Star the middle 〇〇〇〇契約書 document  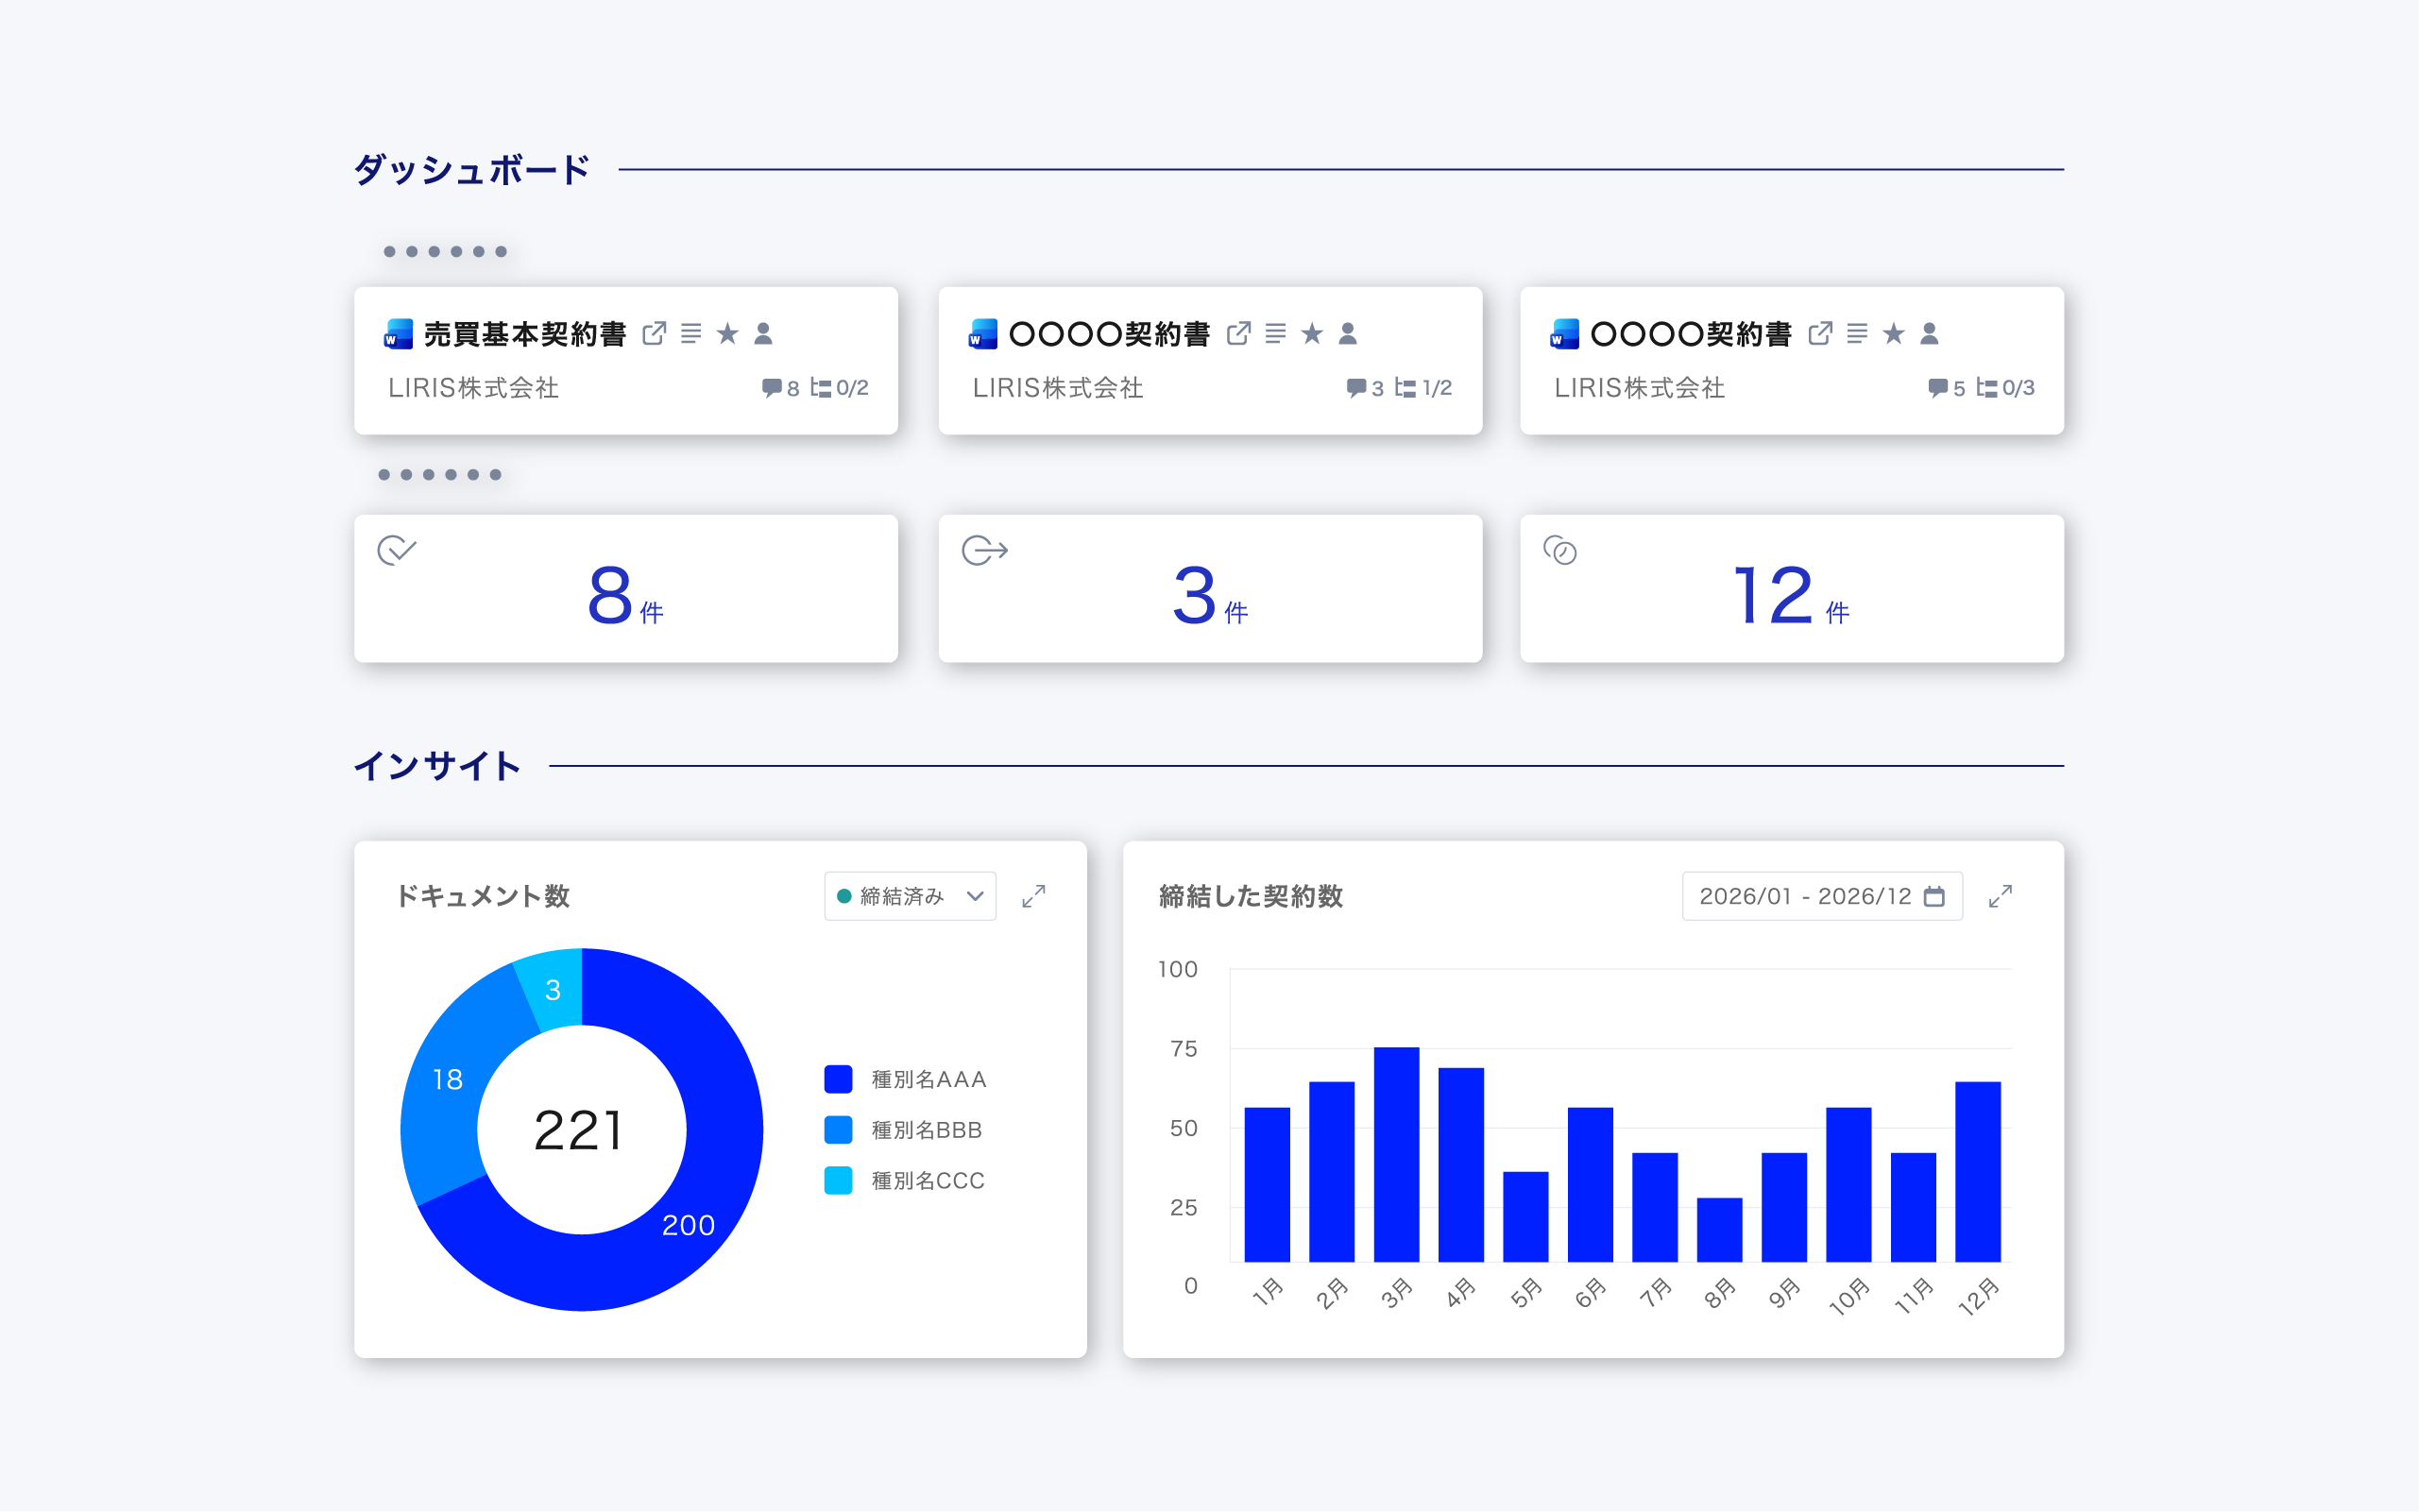point(1312,333)
